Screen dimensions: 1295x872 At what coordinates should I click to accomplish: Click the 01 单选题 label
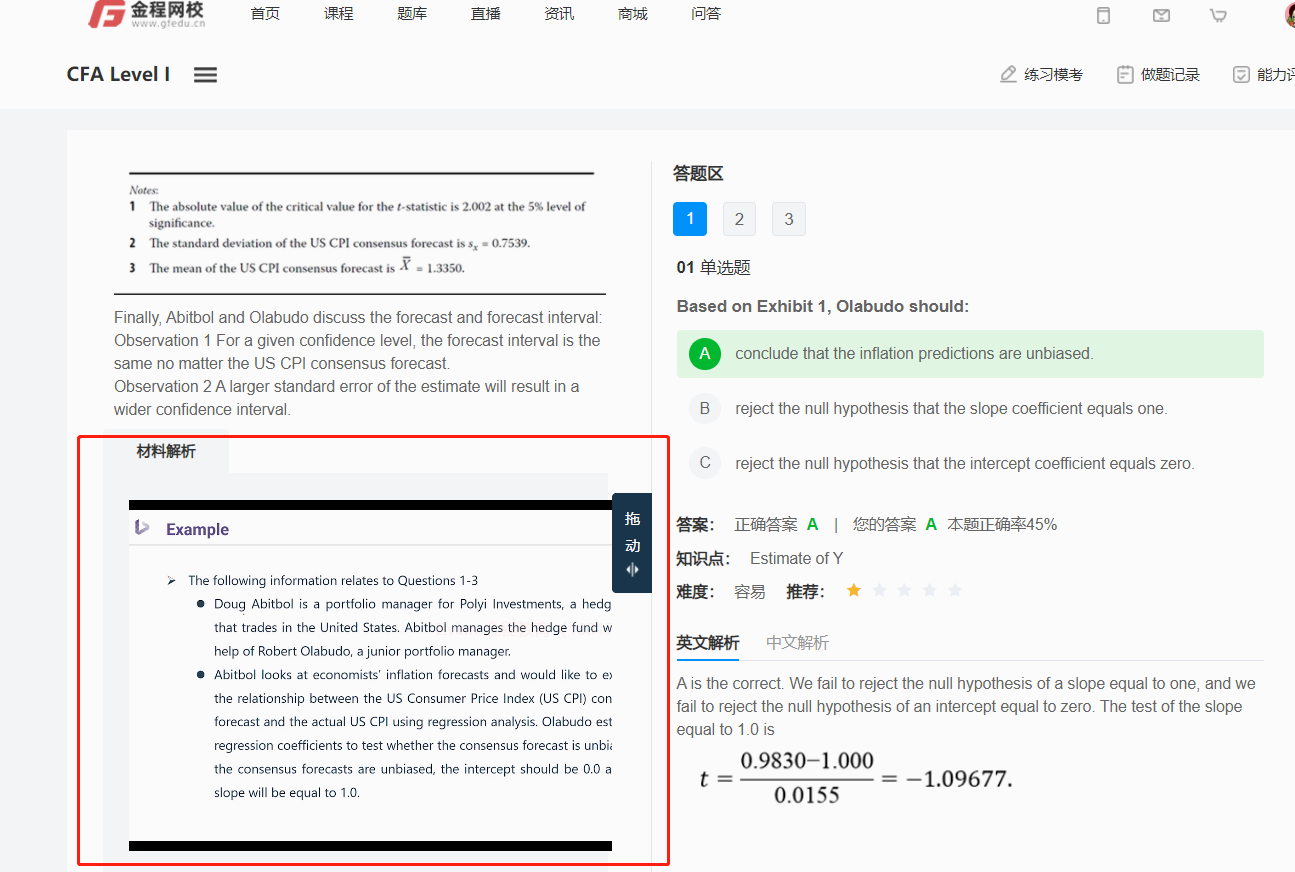714,267
